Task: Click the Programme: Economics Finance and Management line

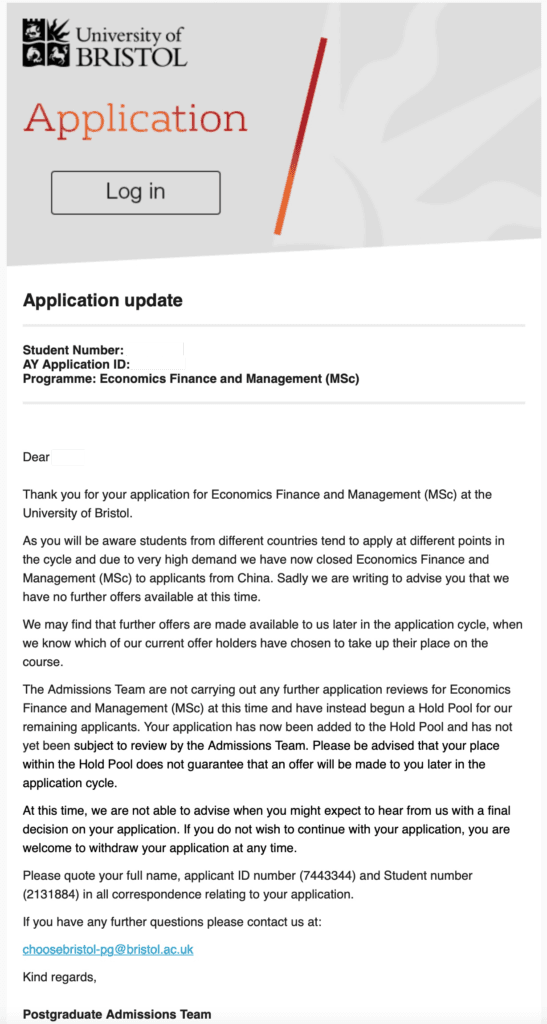Action: (x=191, y=378)
